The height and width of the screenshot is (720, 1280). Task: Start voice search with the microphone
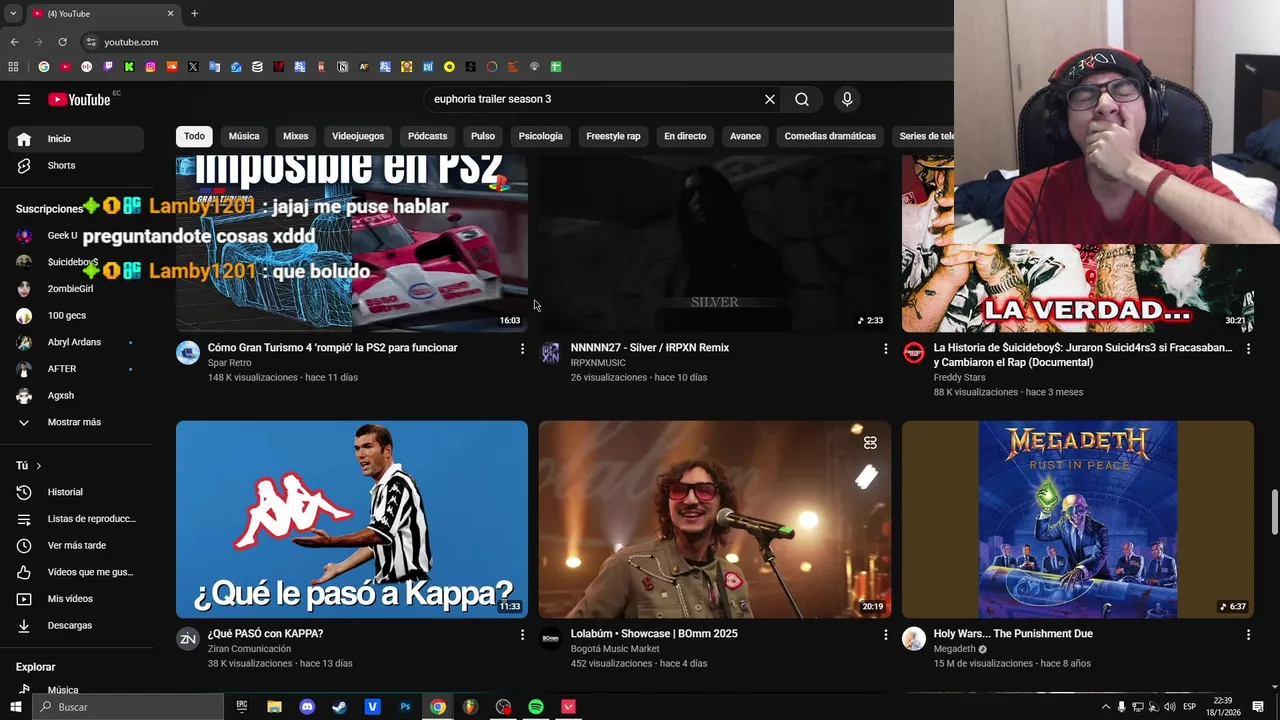click(847, 99)
